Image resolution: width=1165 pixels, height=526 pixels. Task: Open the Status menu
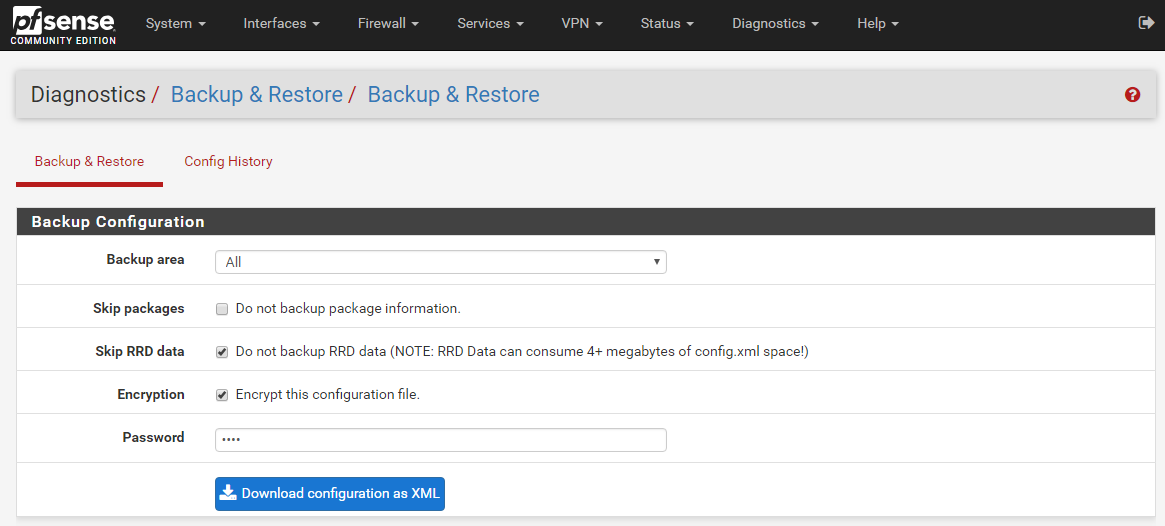[667, 23]
